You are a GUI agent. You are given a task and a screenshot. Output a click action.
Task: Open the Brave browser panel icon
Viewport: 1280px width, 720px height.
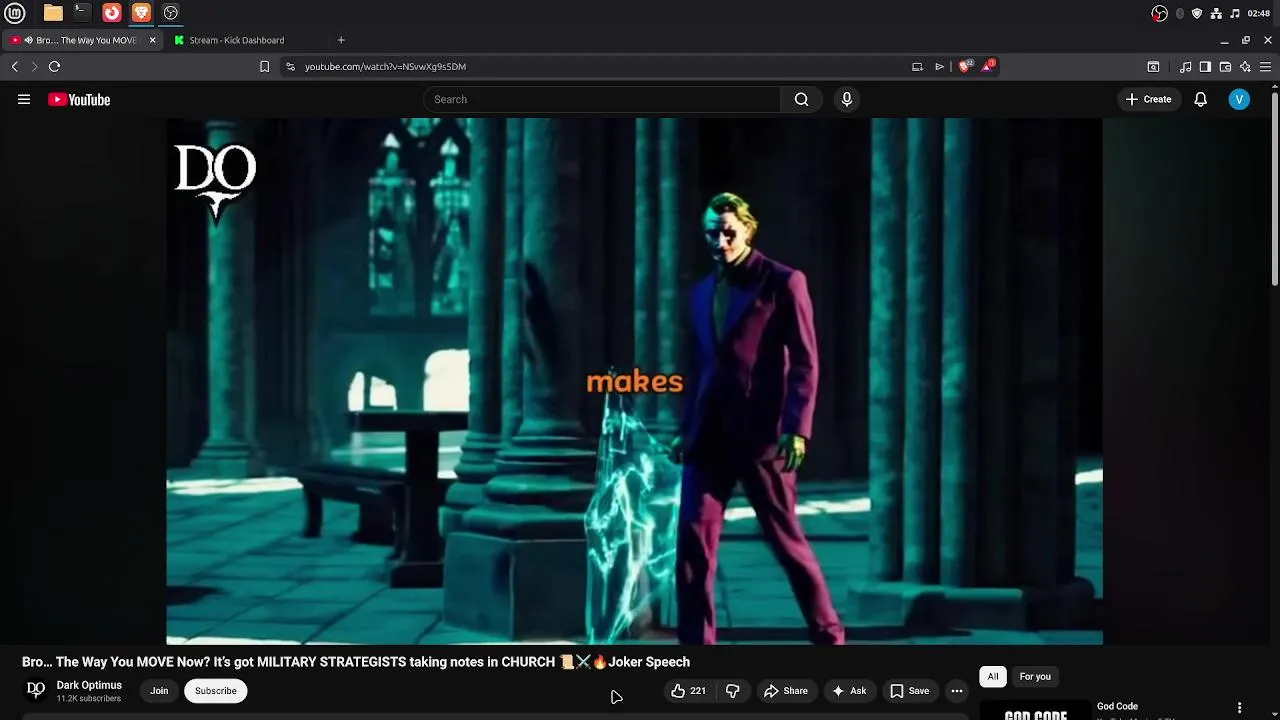pyautogui.click(x=141, y=13)
